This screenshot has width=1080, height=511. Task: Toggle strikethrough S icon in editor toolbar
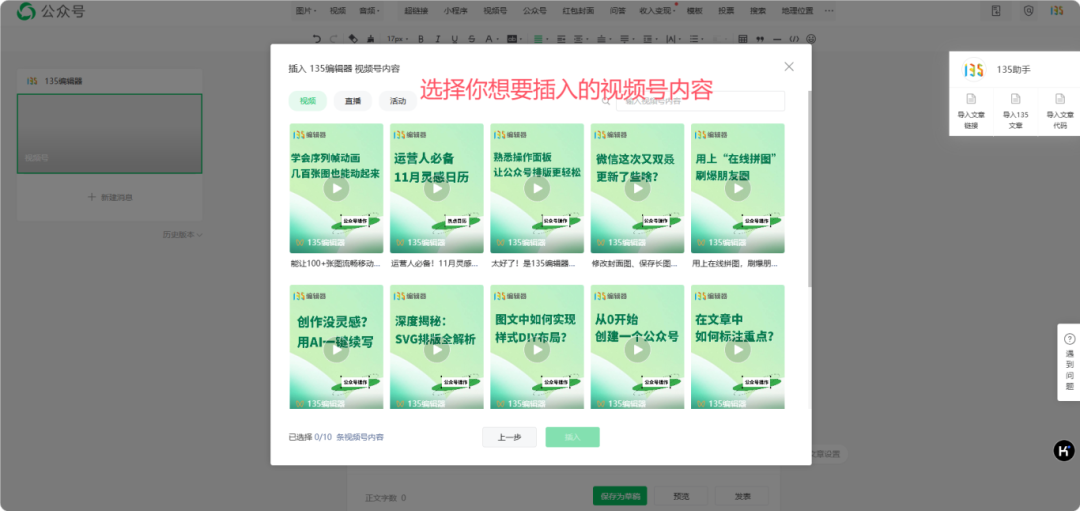pyautogui.click(x=472, y=39)
